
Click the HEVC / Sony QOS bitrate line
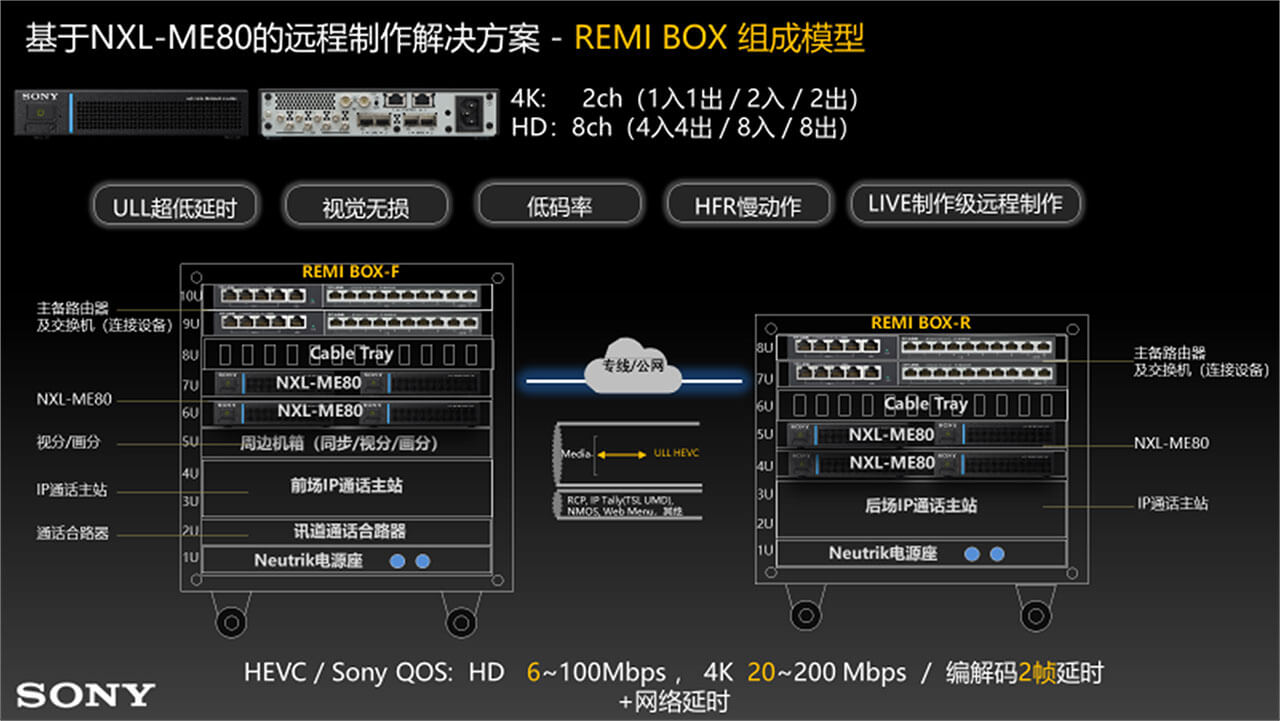point(674,672)
